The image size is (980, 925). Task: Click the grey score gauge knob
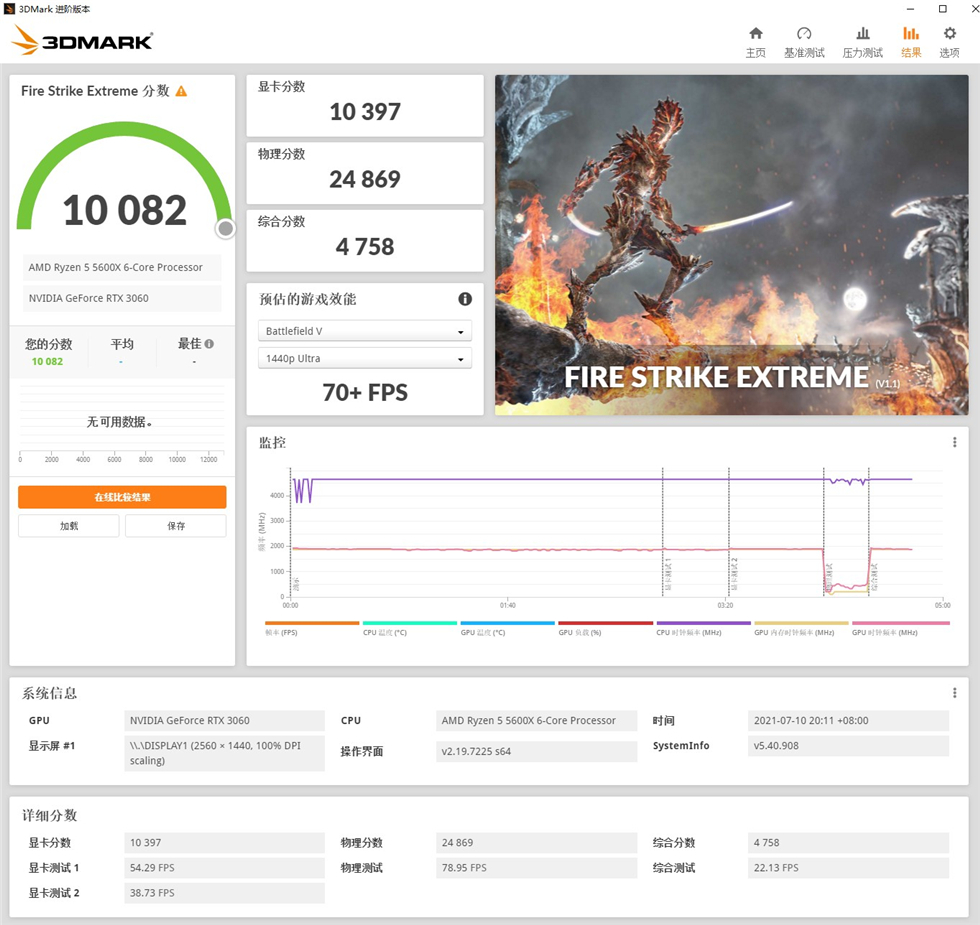[x=226, y=229]
